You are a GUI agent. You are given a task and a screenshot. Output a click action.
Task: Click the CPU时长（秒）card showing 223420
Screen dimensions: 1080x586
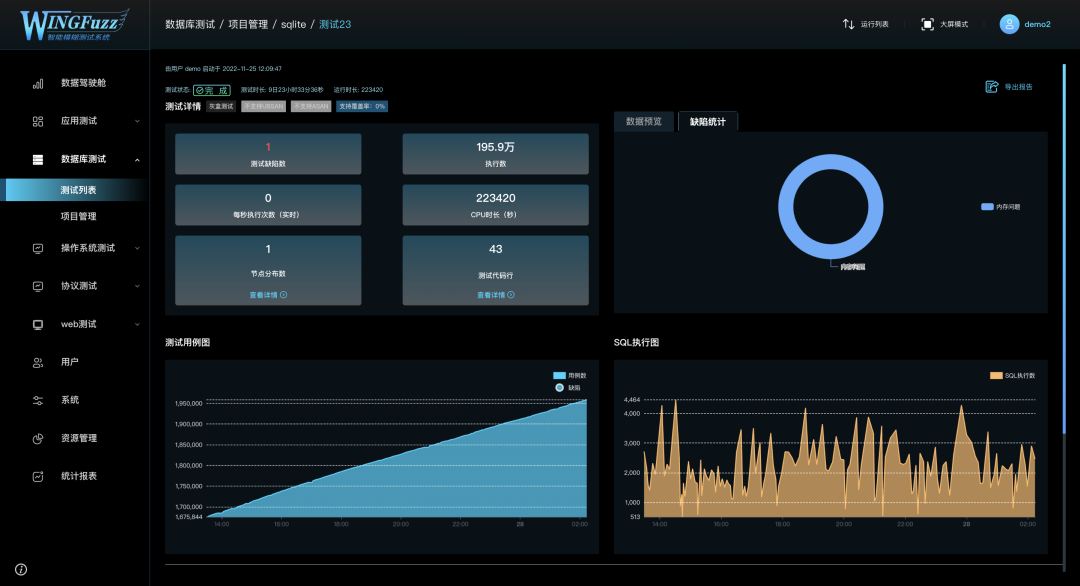(495, 205)
